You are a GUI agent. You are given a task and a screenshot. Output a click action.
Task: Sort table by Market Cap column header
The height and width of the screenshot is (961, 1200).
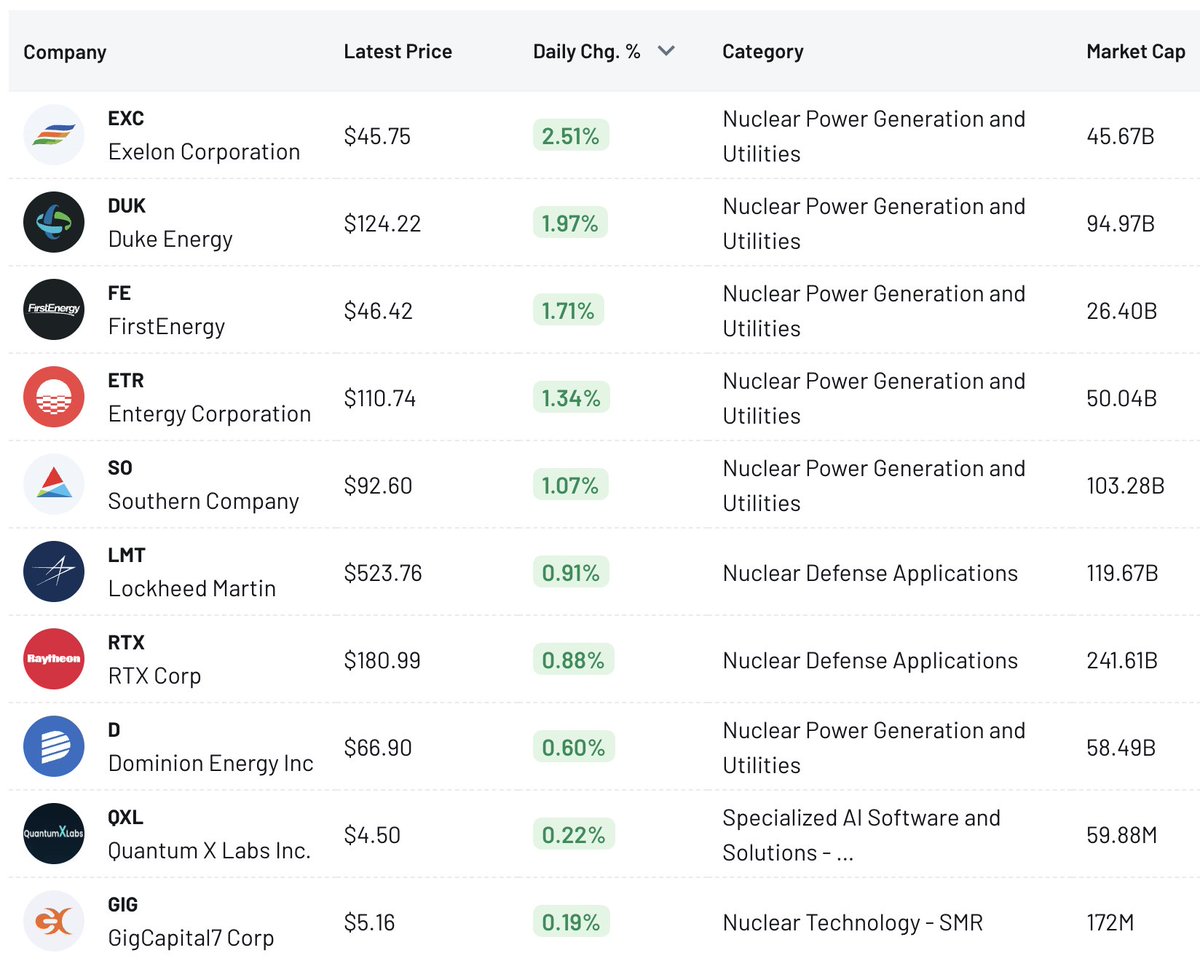pos(1136,51)
